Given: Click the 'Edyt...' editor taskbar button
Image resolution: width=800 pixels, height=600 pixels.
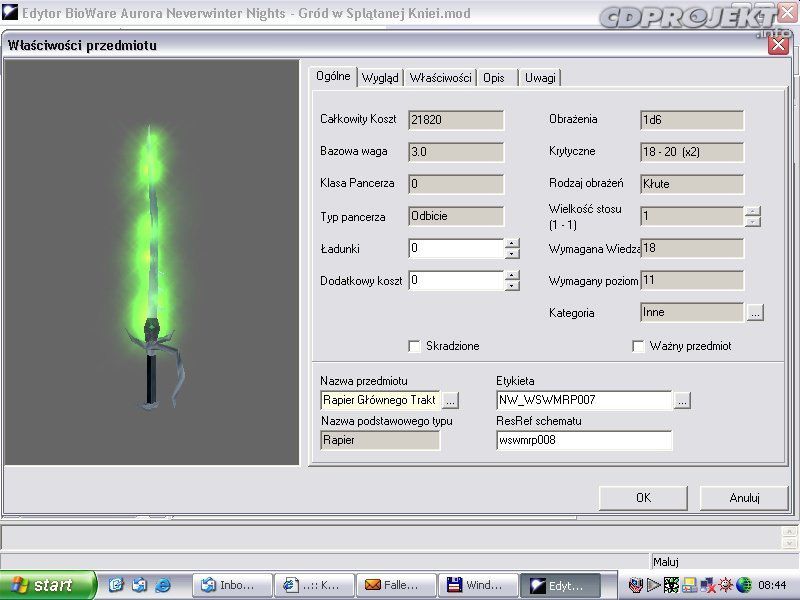Looking at the screenshot, I should 560,585.
